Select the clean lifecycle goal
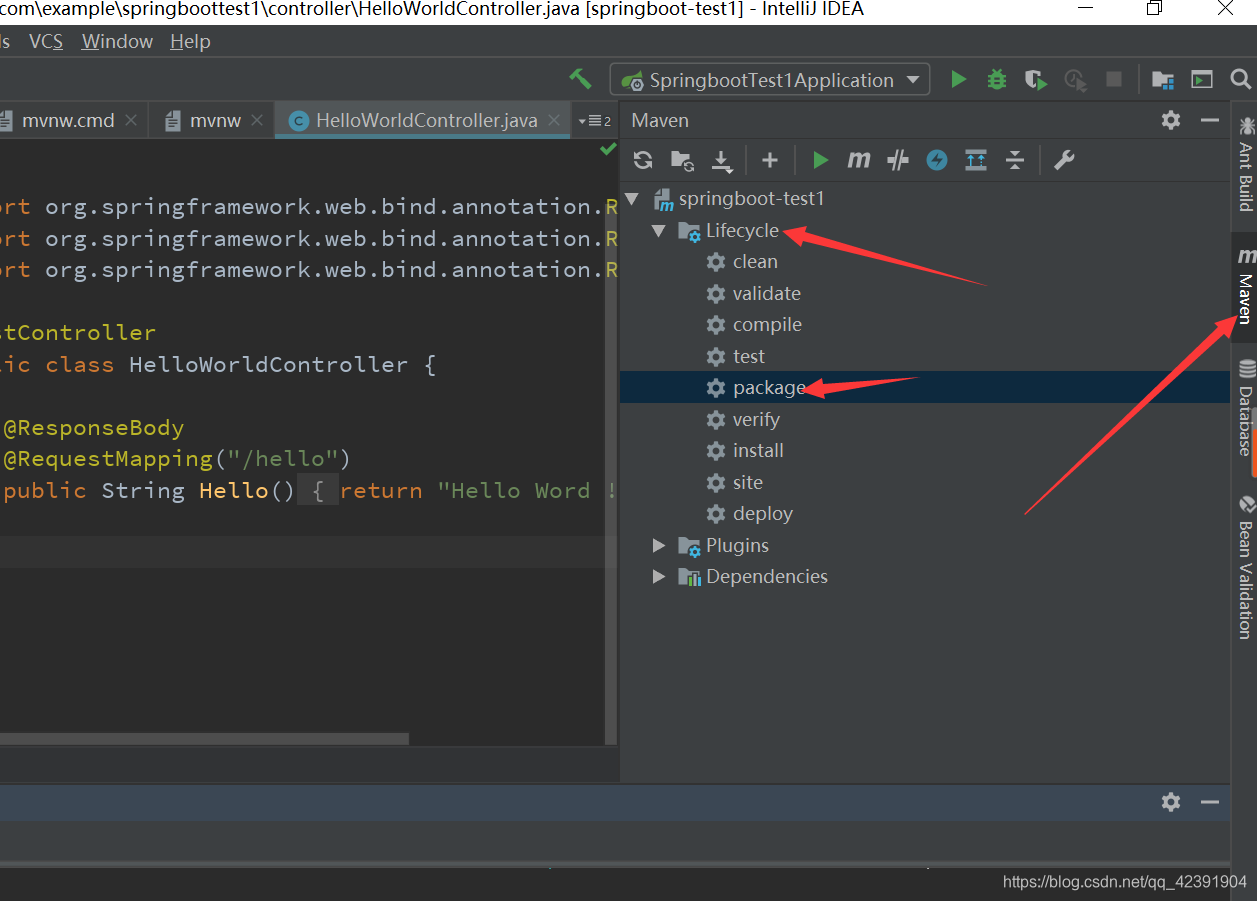Viewport: 1257px width, 901px height. coord(755,262)
